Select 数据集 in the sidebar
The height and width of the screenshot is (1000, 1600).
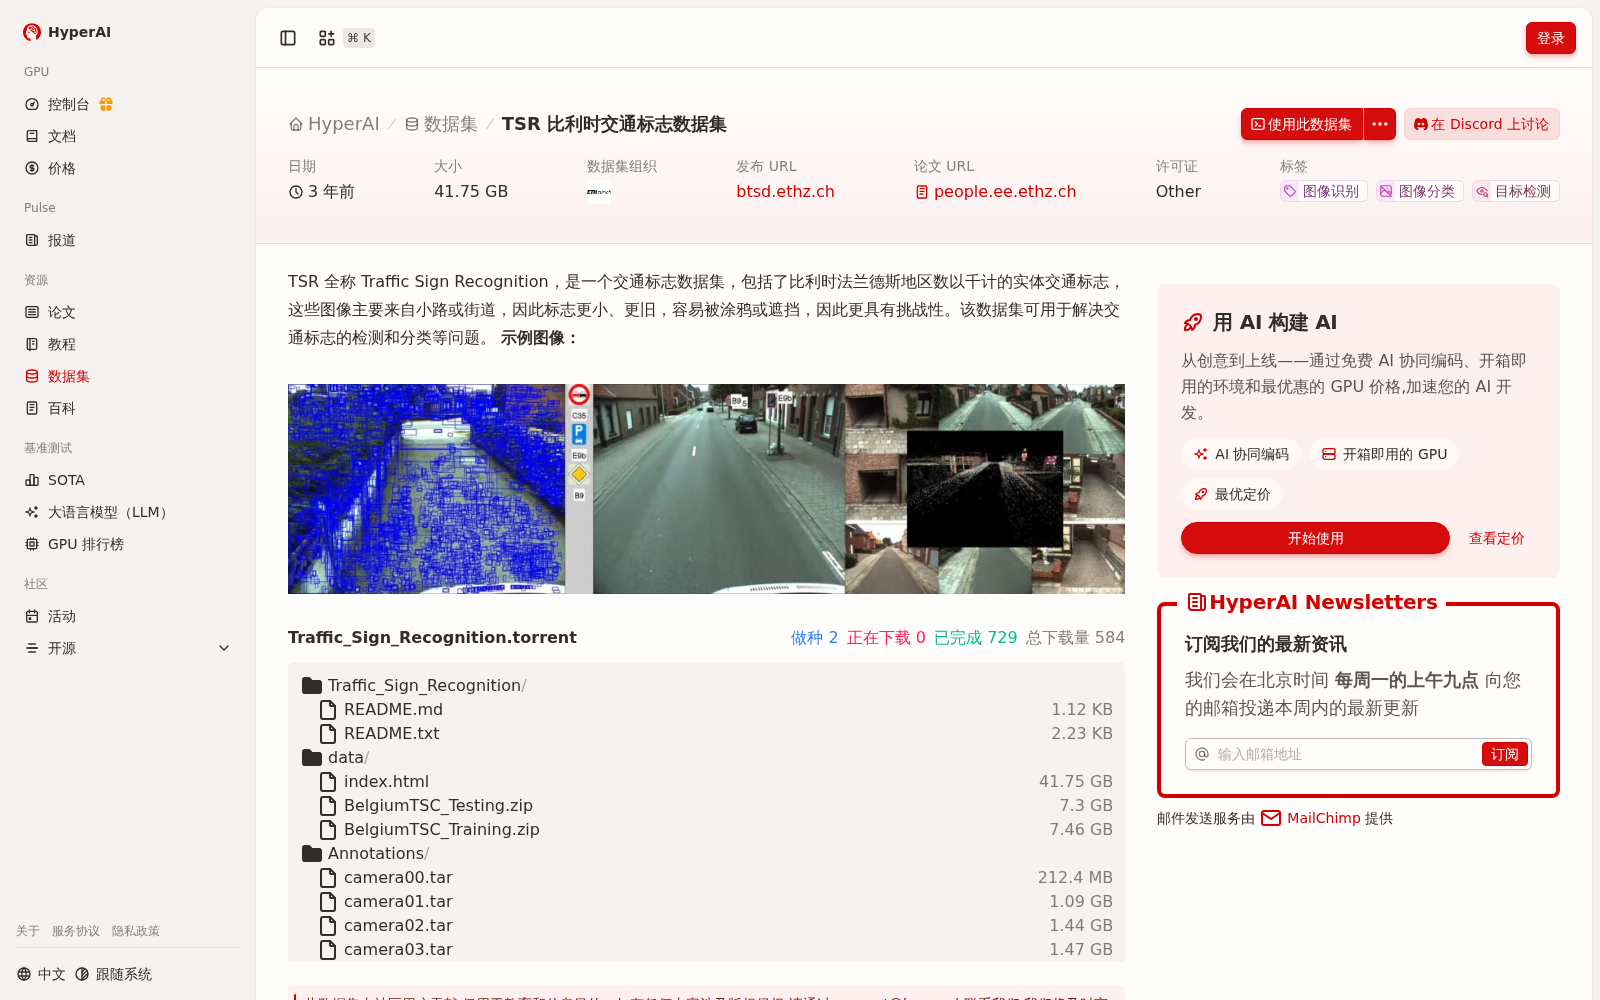pyautogui.click(x=68, y=376)
